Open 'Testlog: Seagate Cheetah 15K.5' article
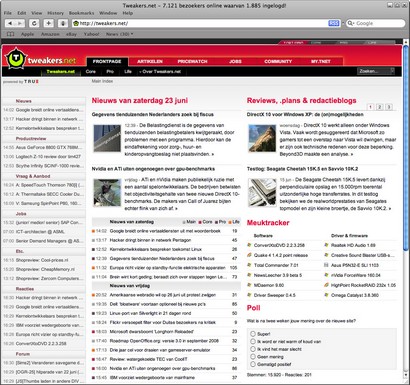 click(x=303, y=169)
